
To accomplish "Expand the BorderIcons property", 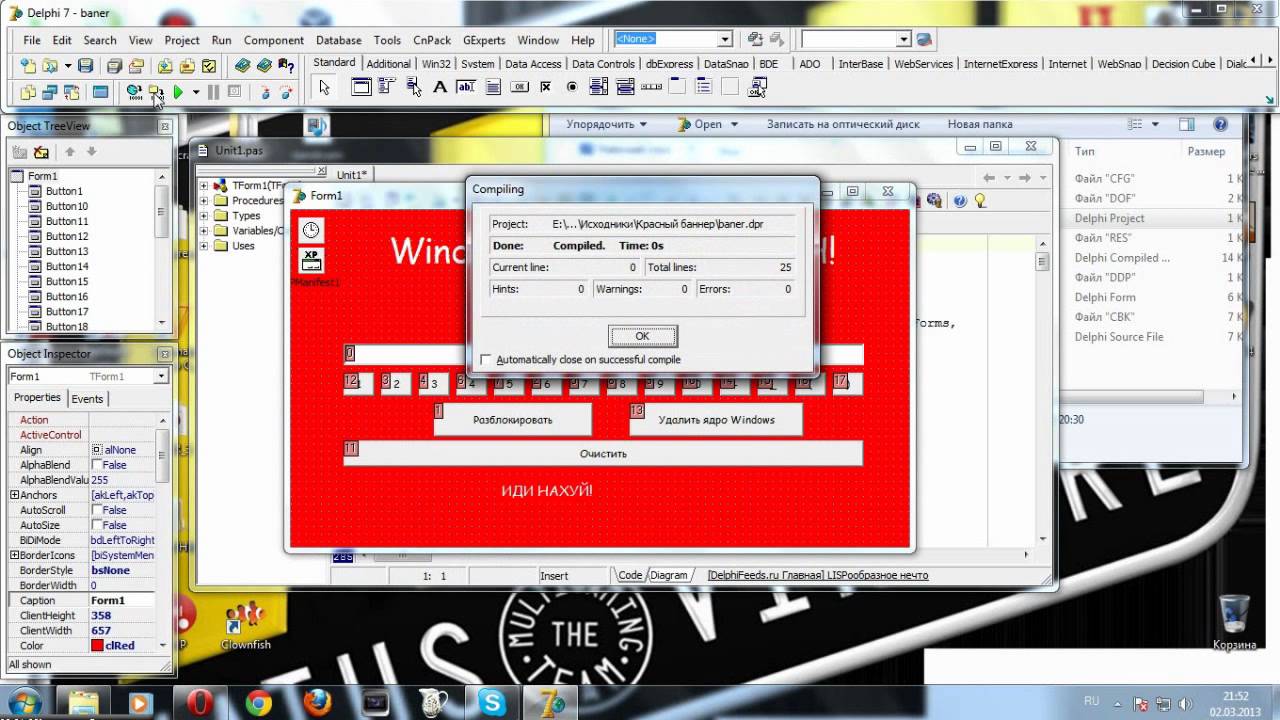I will tap(14, 555).
